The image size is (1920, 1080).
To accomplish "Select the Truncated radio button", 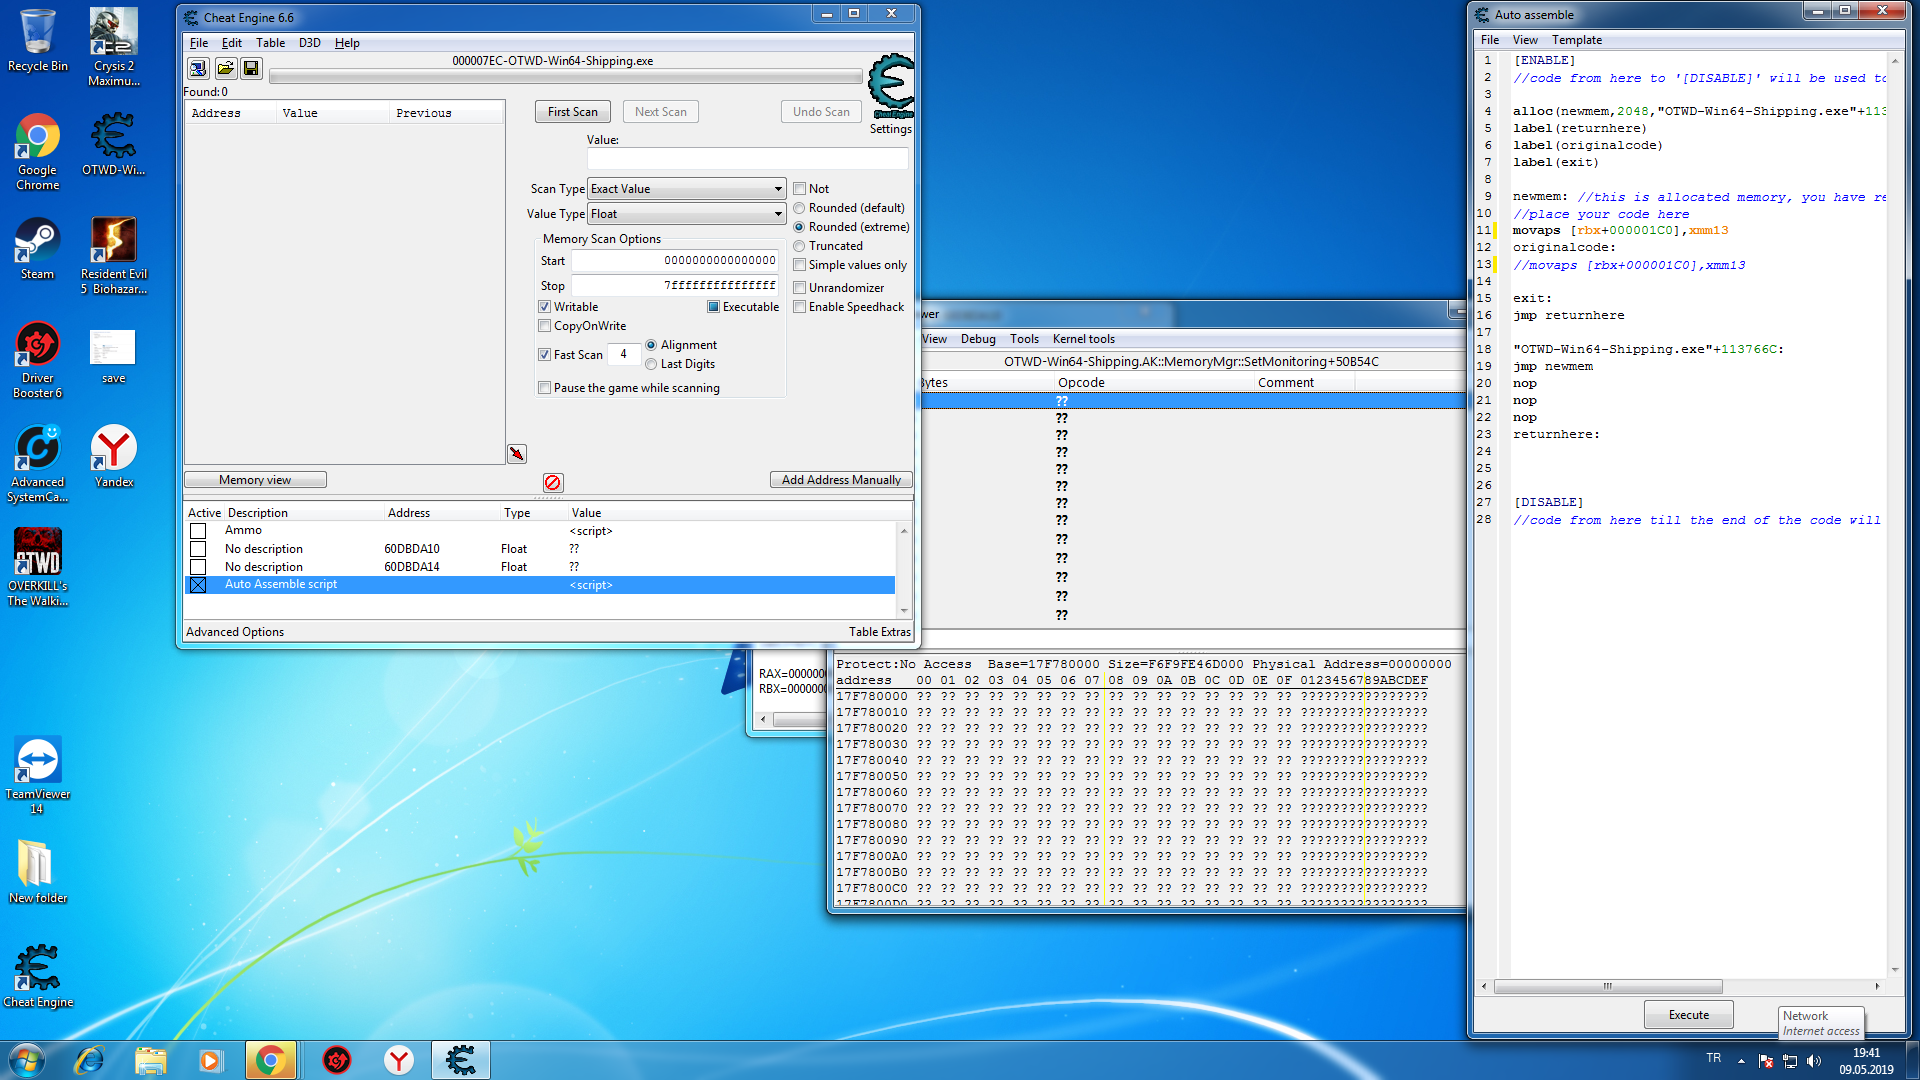I will [800, 246].
